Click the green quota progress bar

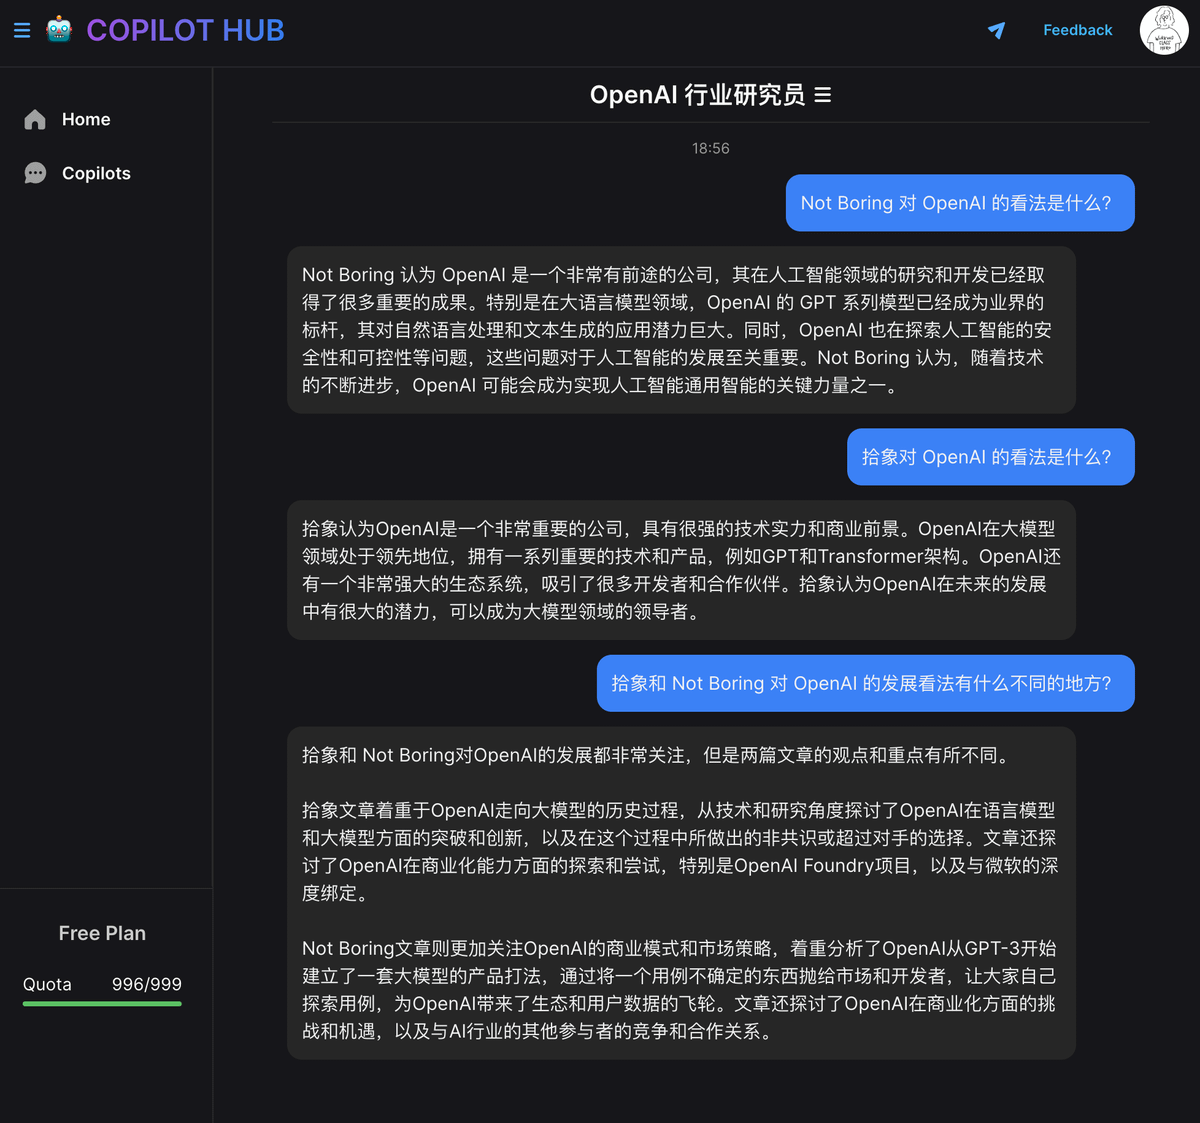(x=102, y=1003)
